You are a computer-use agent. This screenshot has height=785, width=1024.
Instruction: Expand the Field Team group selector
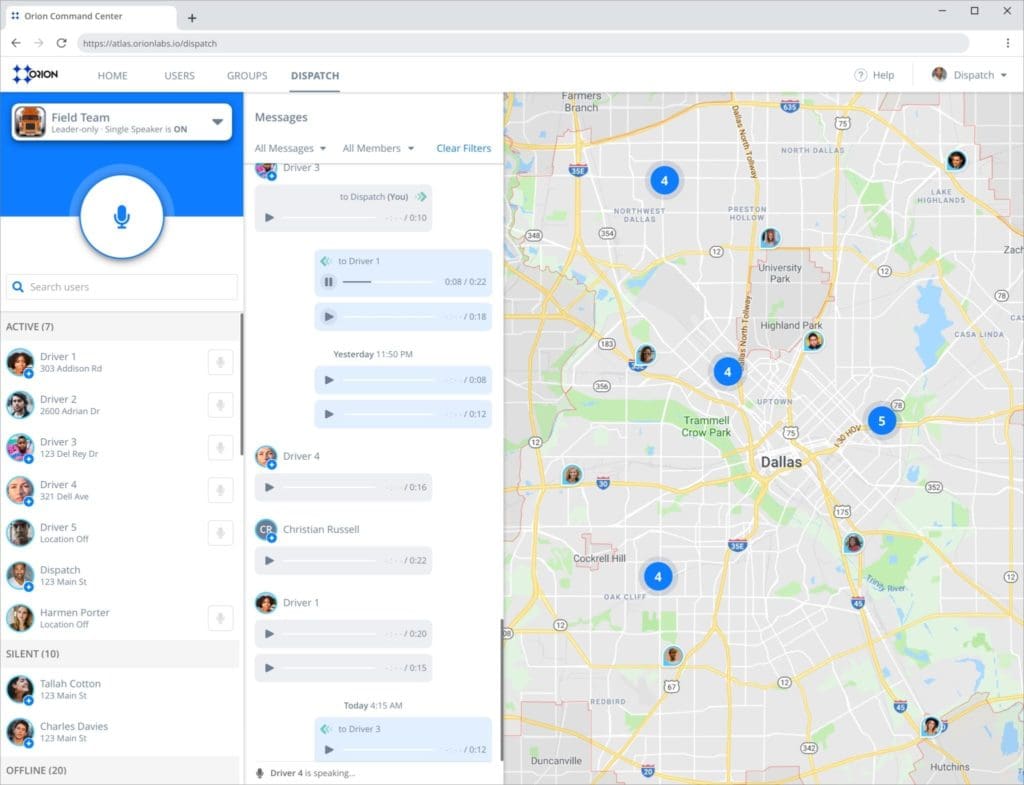point(217,122)
